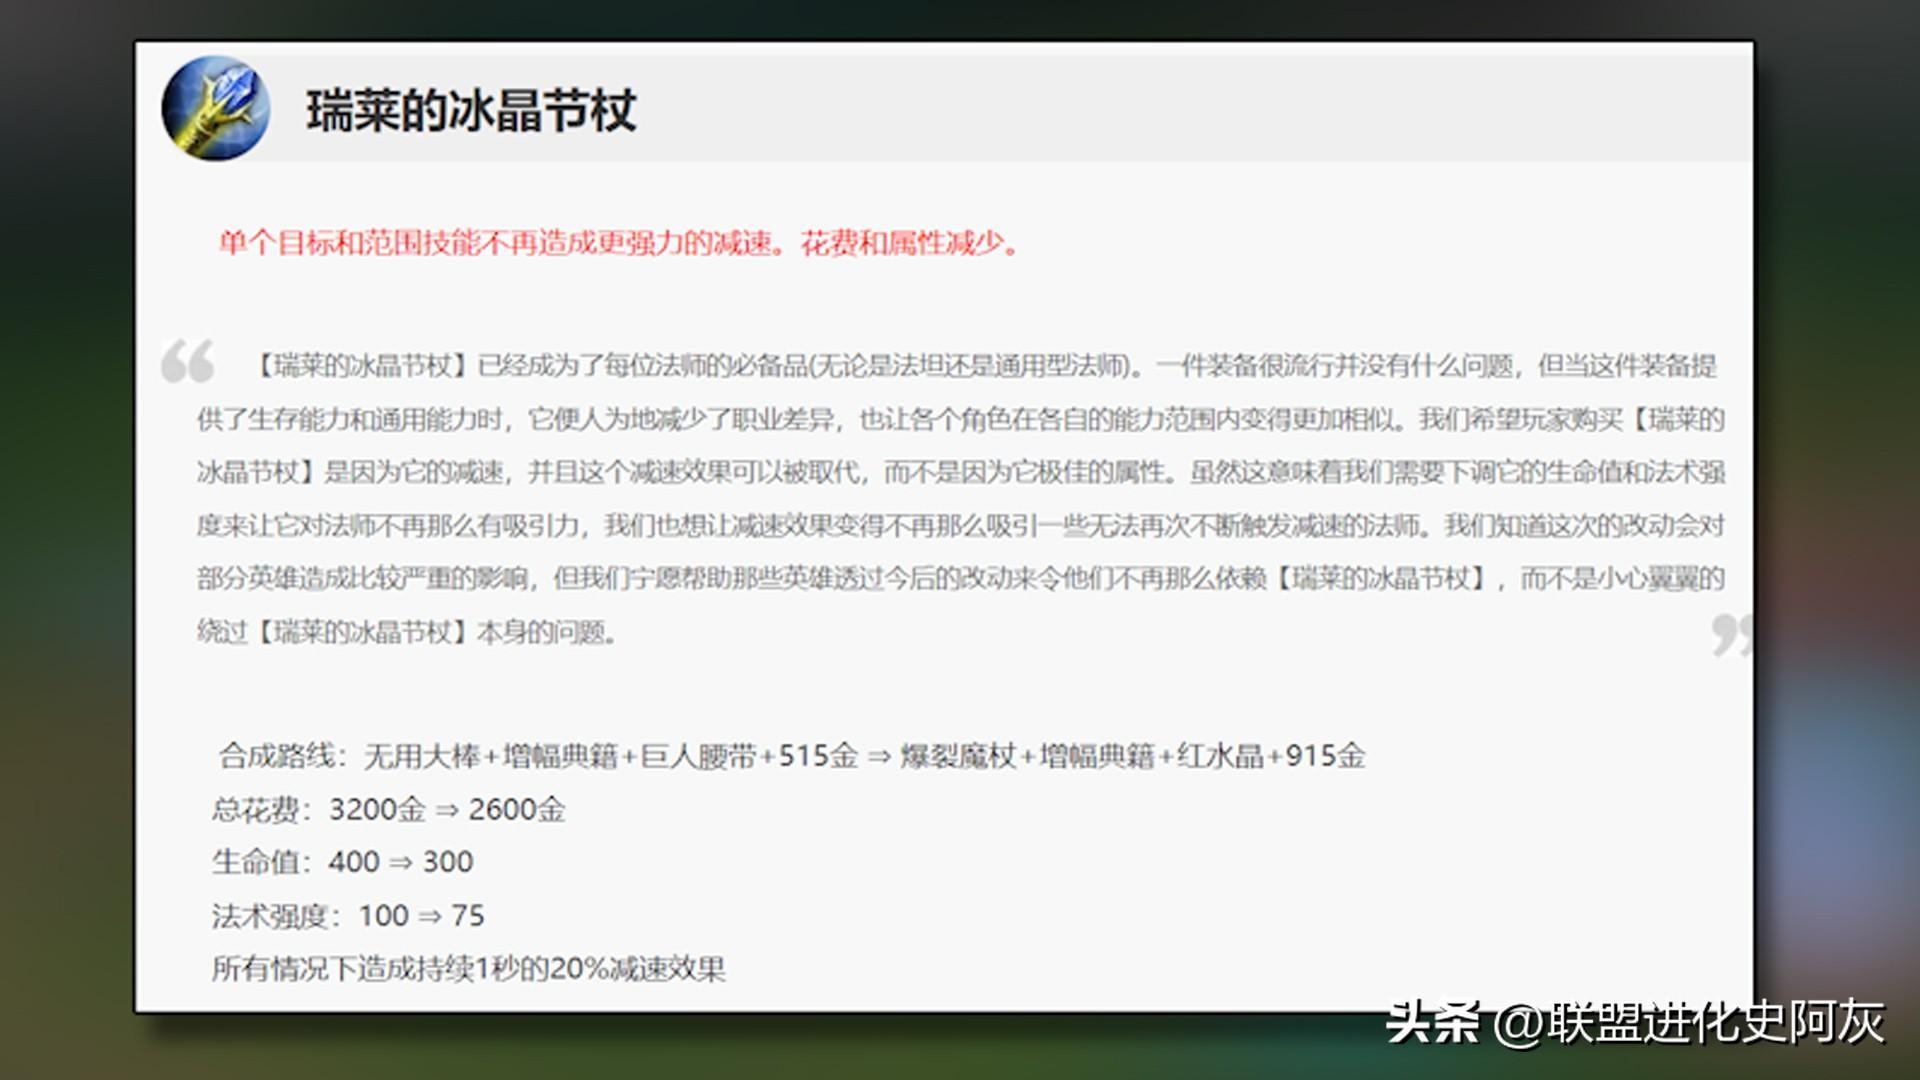The image size is (1920, 1080).
Task: Click the 20%减速效果 description line
Action: coord(468,968)
